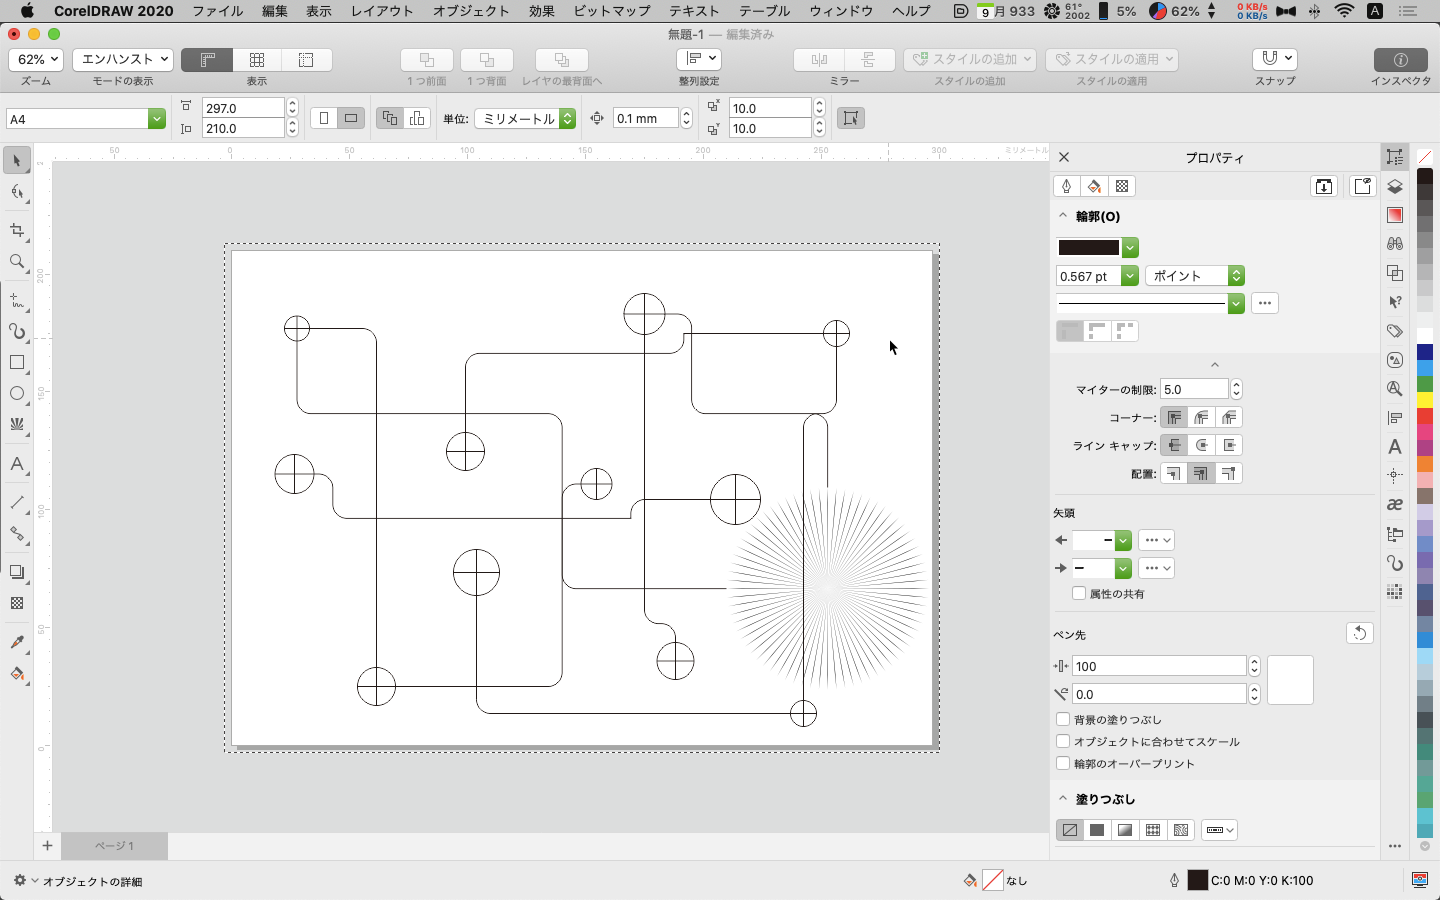Check the 背景の塗りつぶし option
The width and height of the screenshot is (1440, 900).
(1063, 719)
